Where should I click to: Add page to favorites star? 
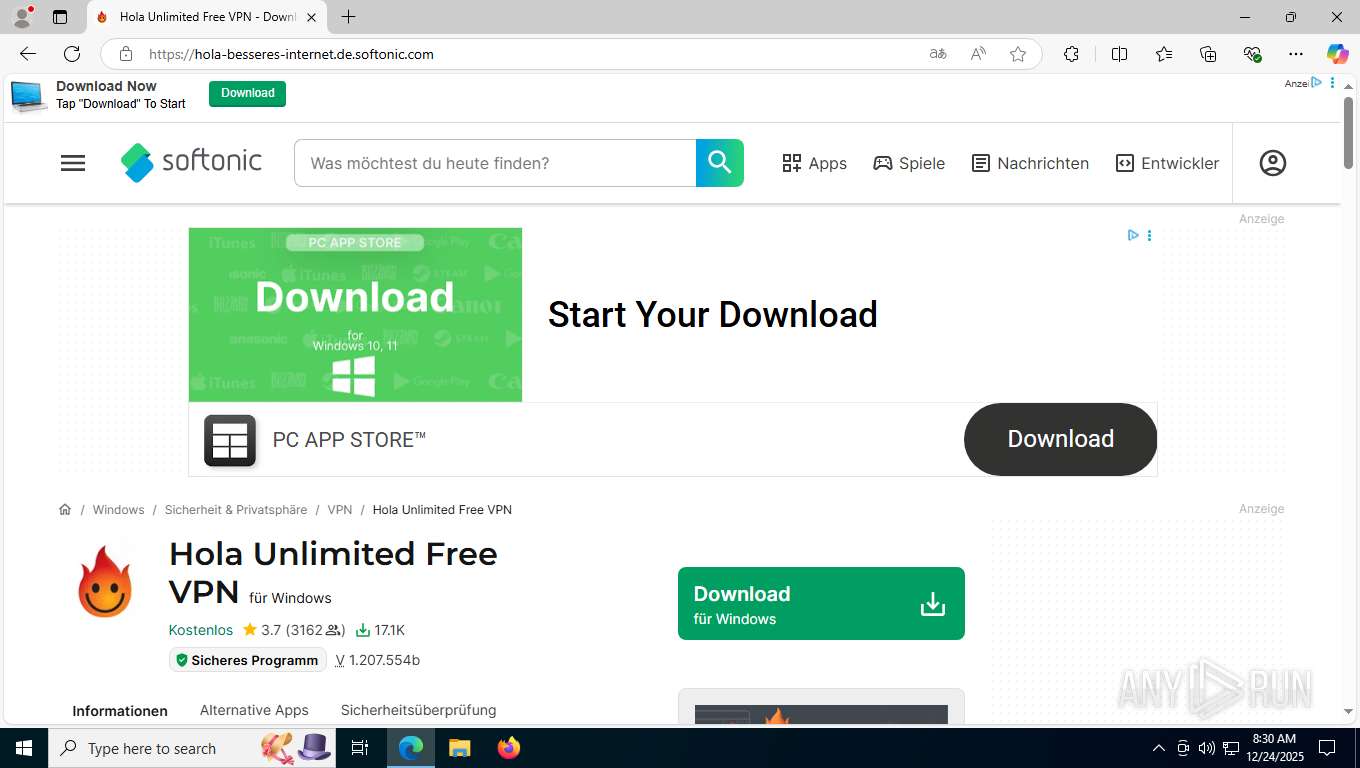1018,54
